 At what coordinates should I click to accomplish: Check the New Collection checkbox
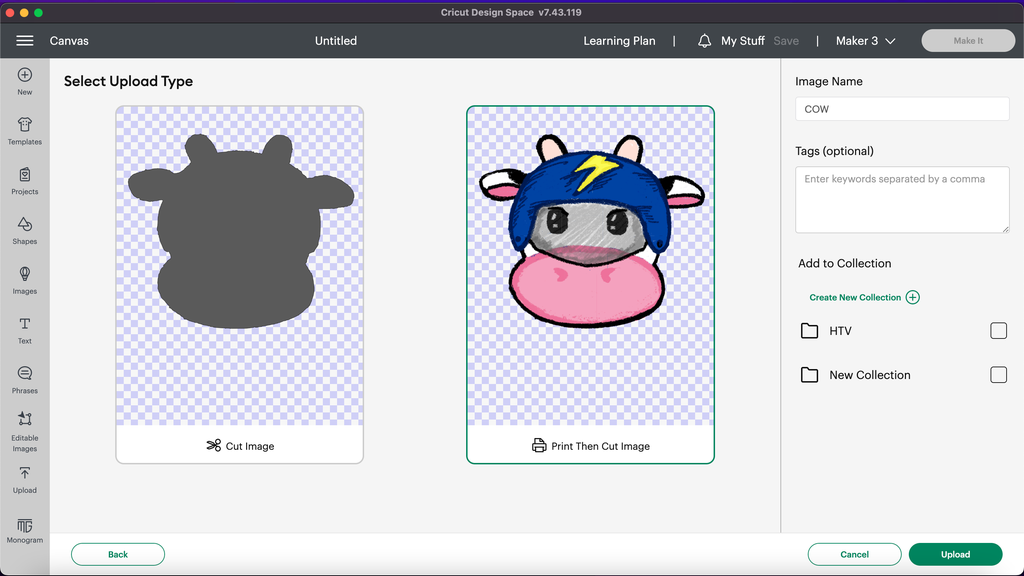pyautogui.click(x=998, y=375)
